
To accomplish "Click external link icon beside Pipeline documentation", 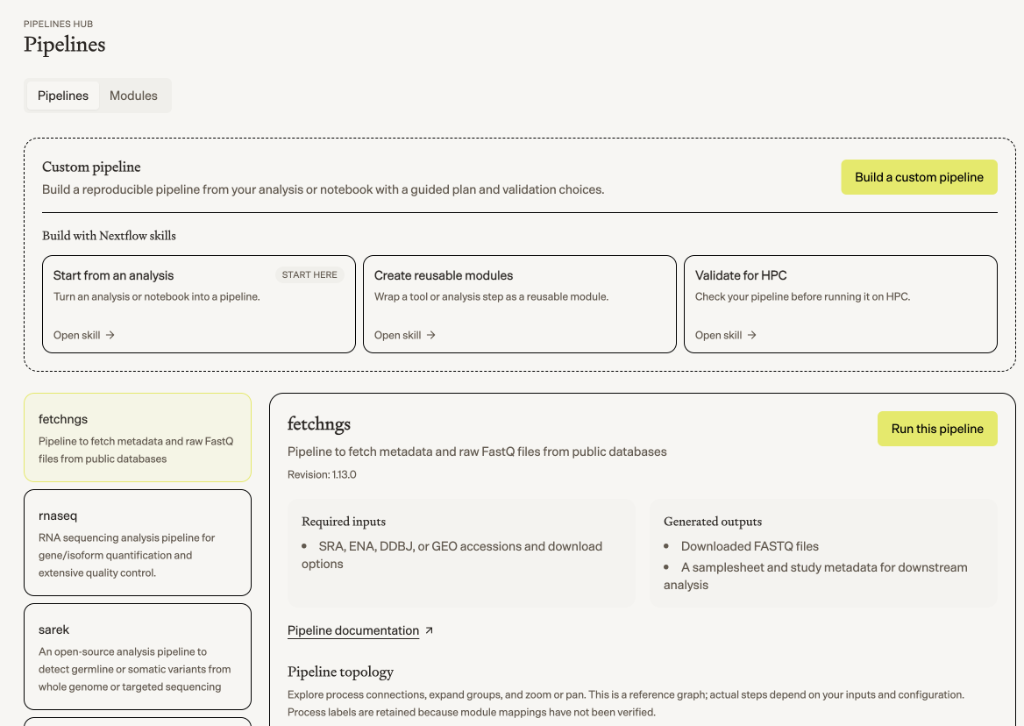I will point(429,631).
